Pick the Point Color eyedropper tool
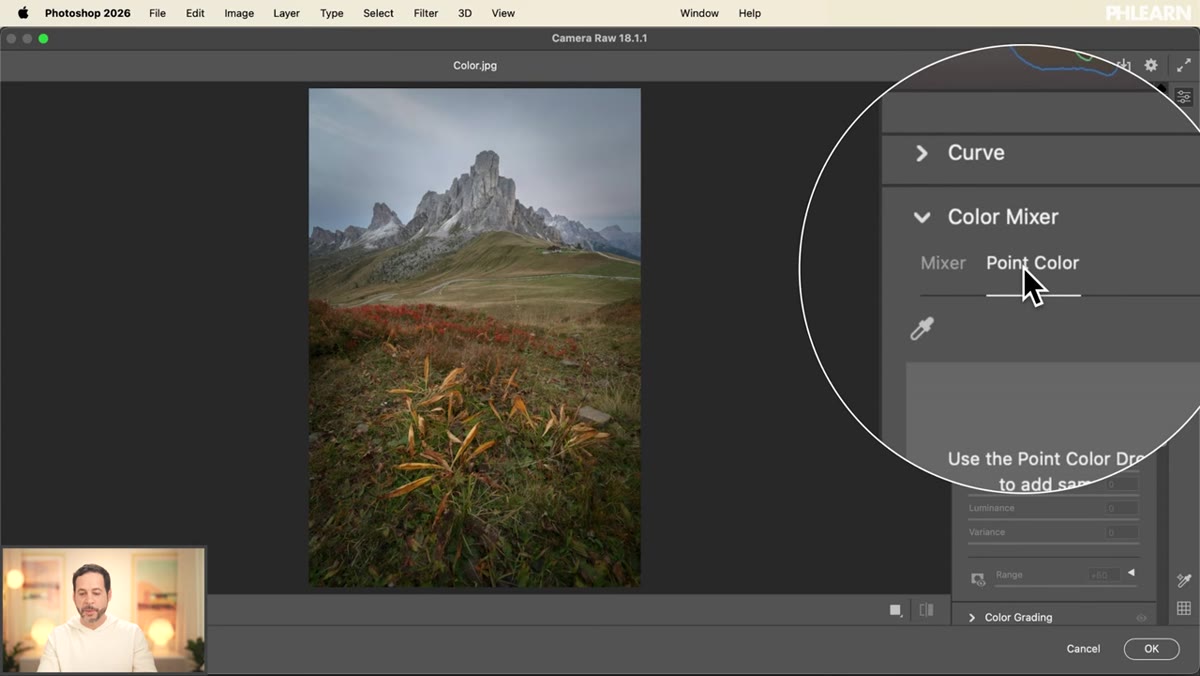 922,329
